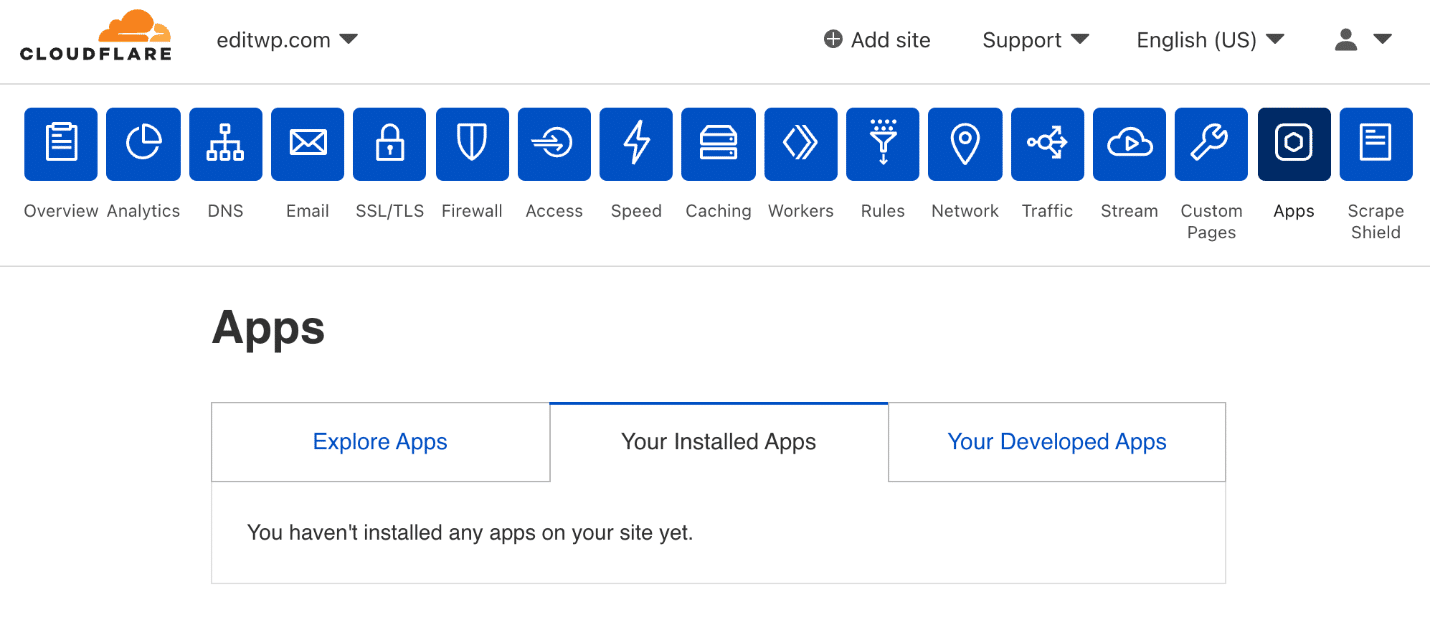Click the Speed lightning bolt icon
The image size is (1430, 643).
point(636,144)
